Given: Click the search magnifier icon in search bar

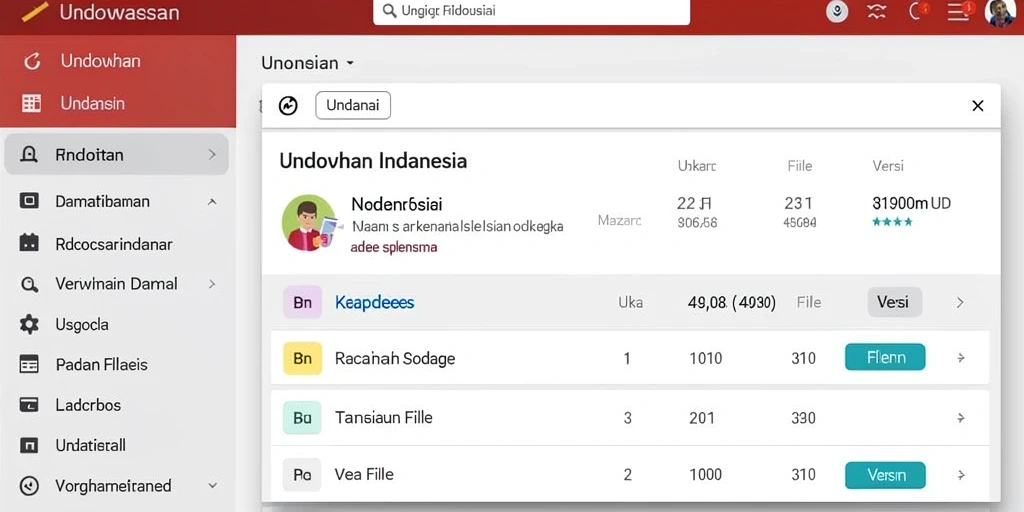Looking at the screenshot, I should point(390,11).
